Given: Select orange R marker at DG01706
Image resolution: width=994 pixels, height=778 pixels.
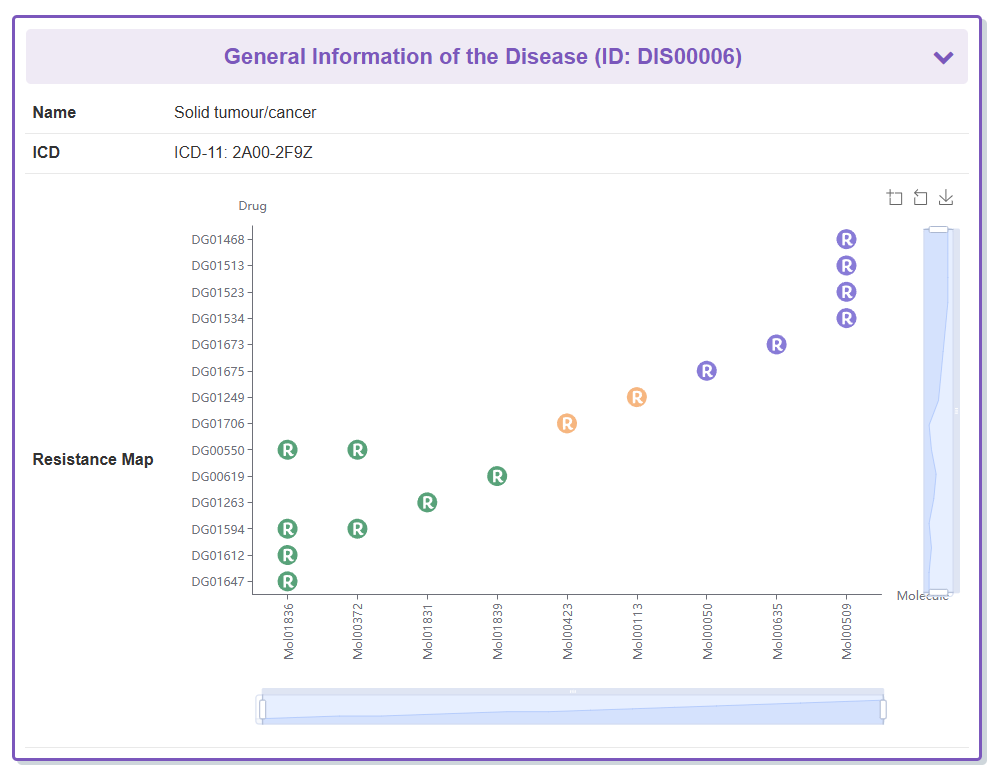Looking at the screenshot, I should point(567,424).
